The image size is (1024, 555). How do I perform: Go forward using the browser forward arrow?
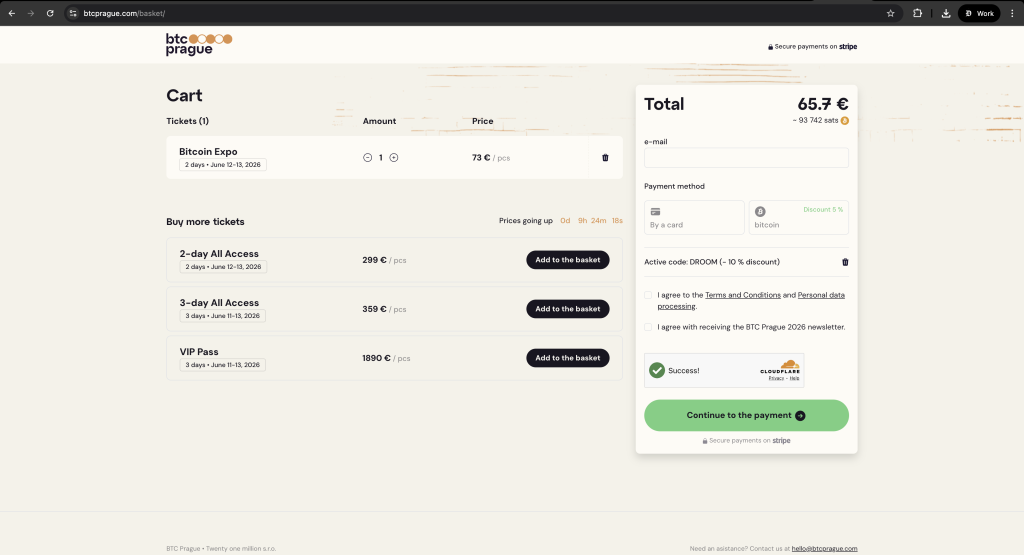tap(31, 13)
